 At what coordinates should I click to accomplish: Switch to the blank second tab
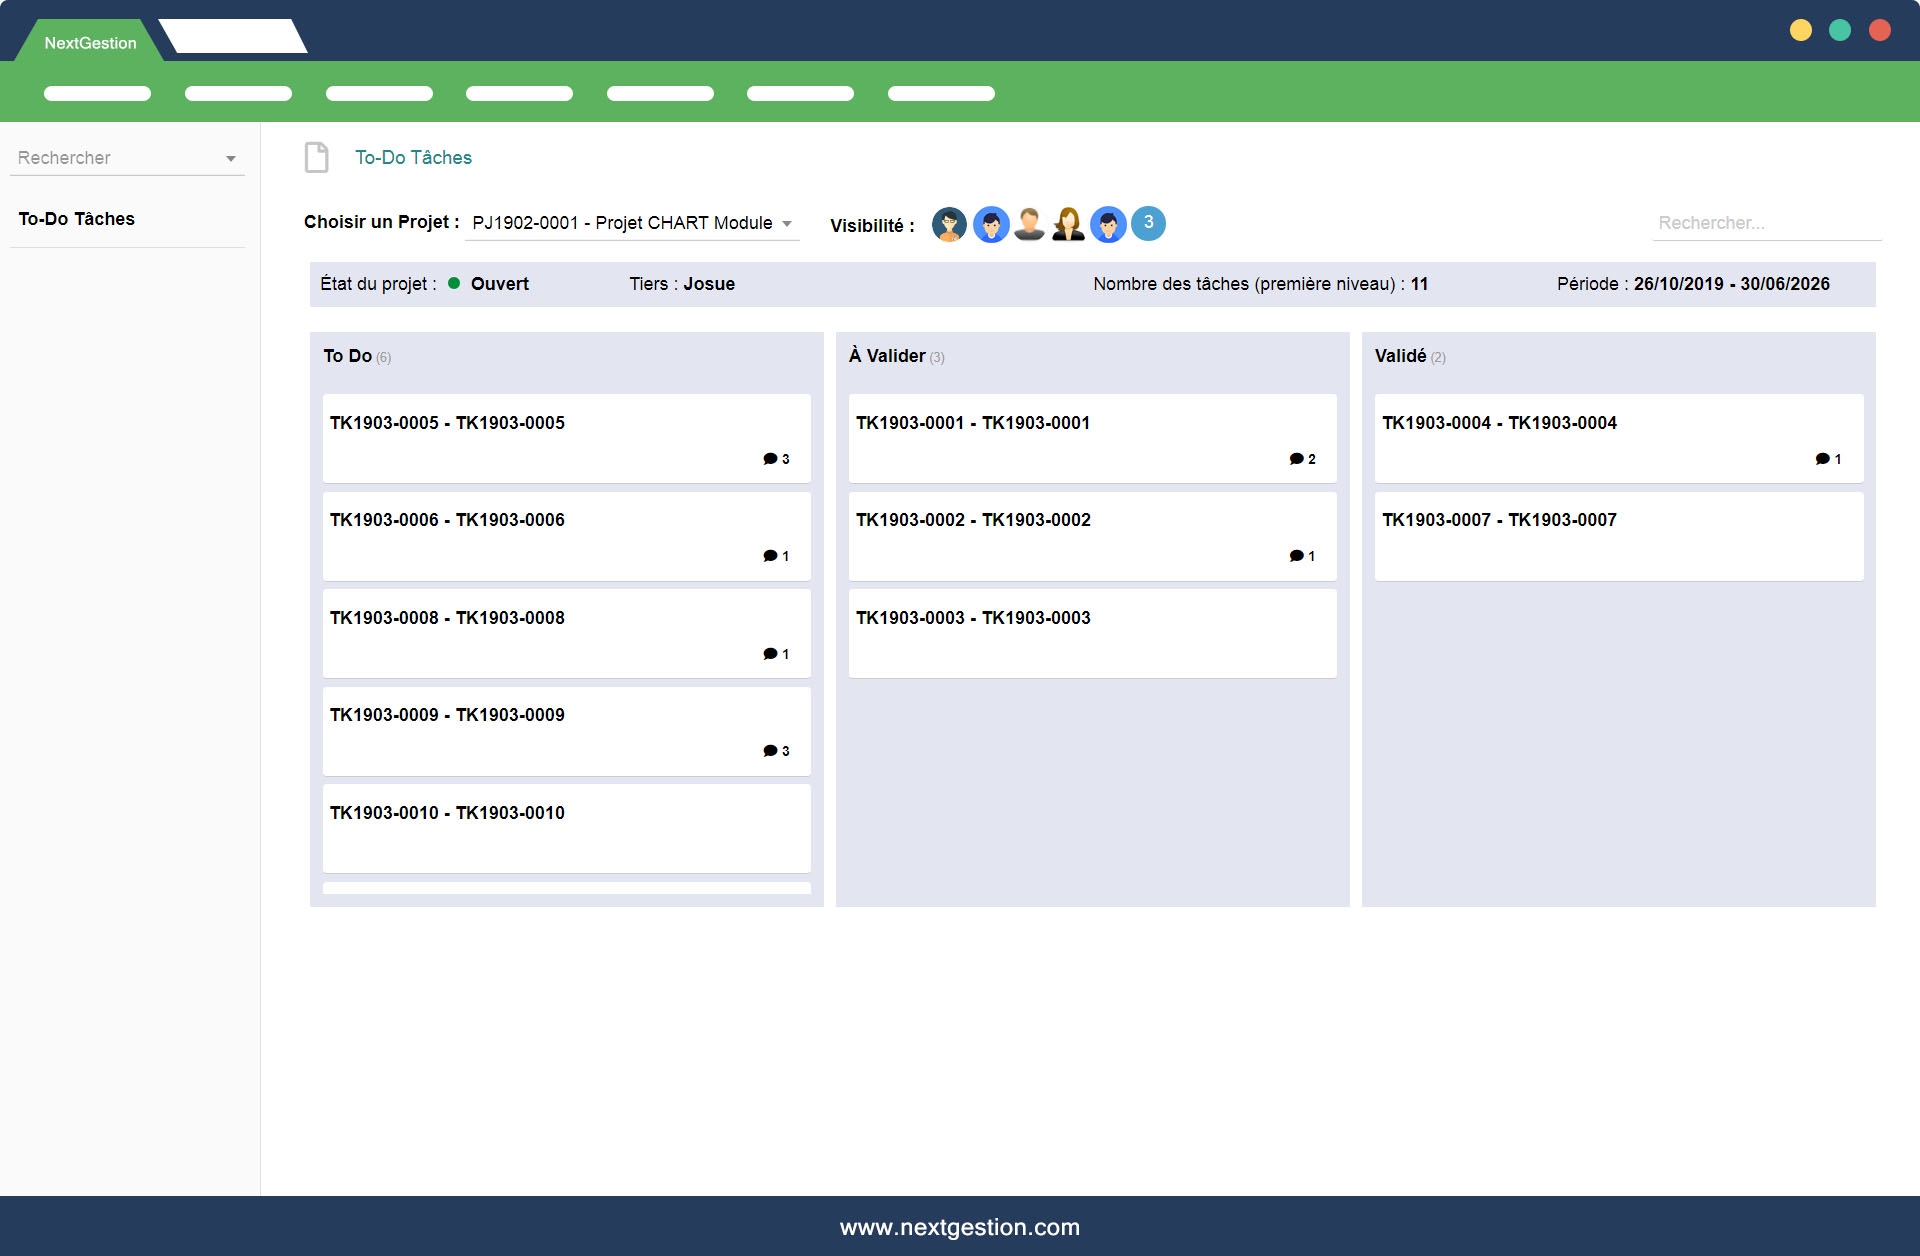pyautogui.click(x=233, y=37)
